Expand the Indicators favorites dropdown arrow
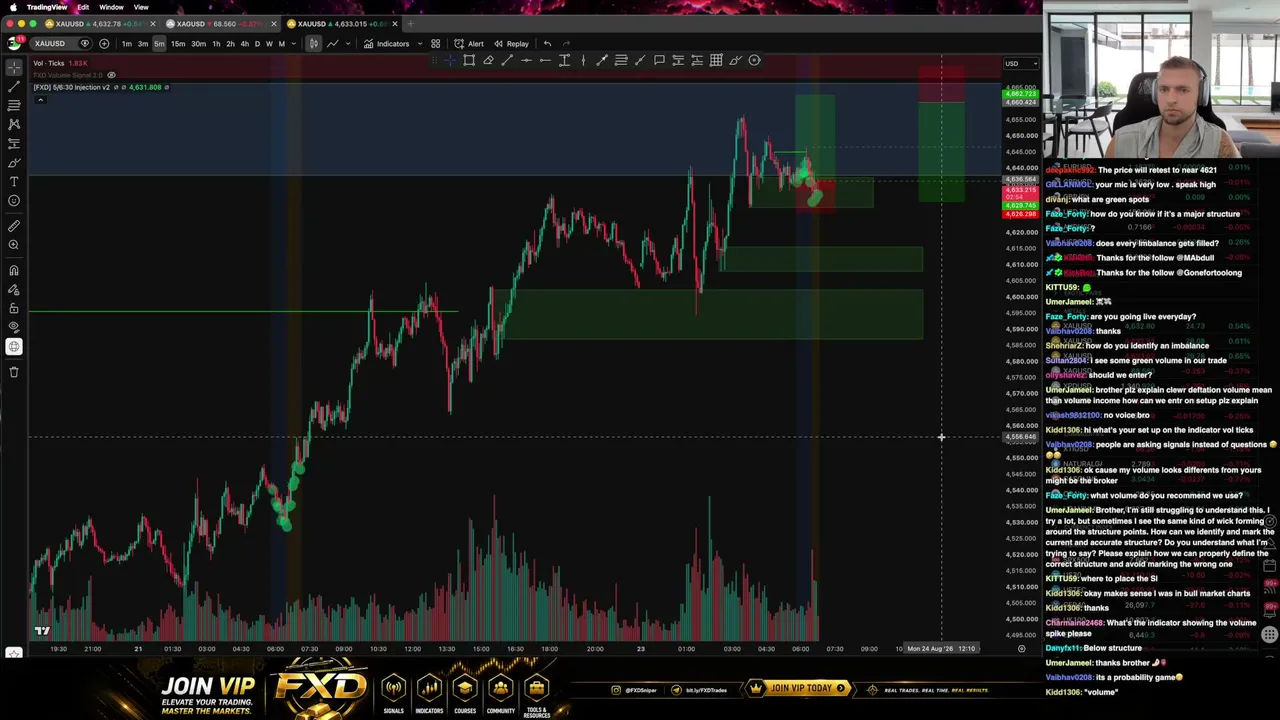This screenshot has height=720, width=1280. pos(420,44)
